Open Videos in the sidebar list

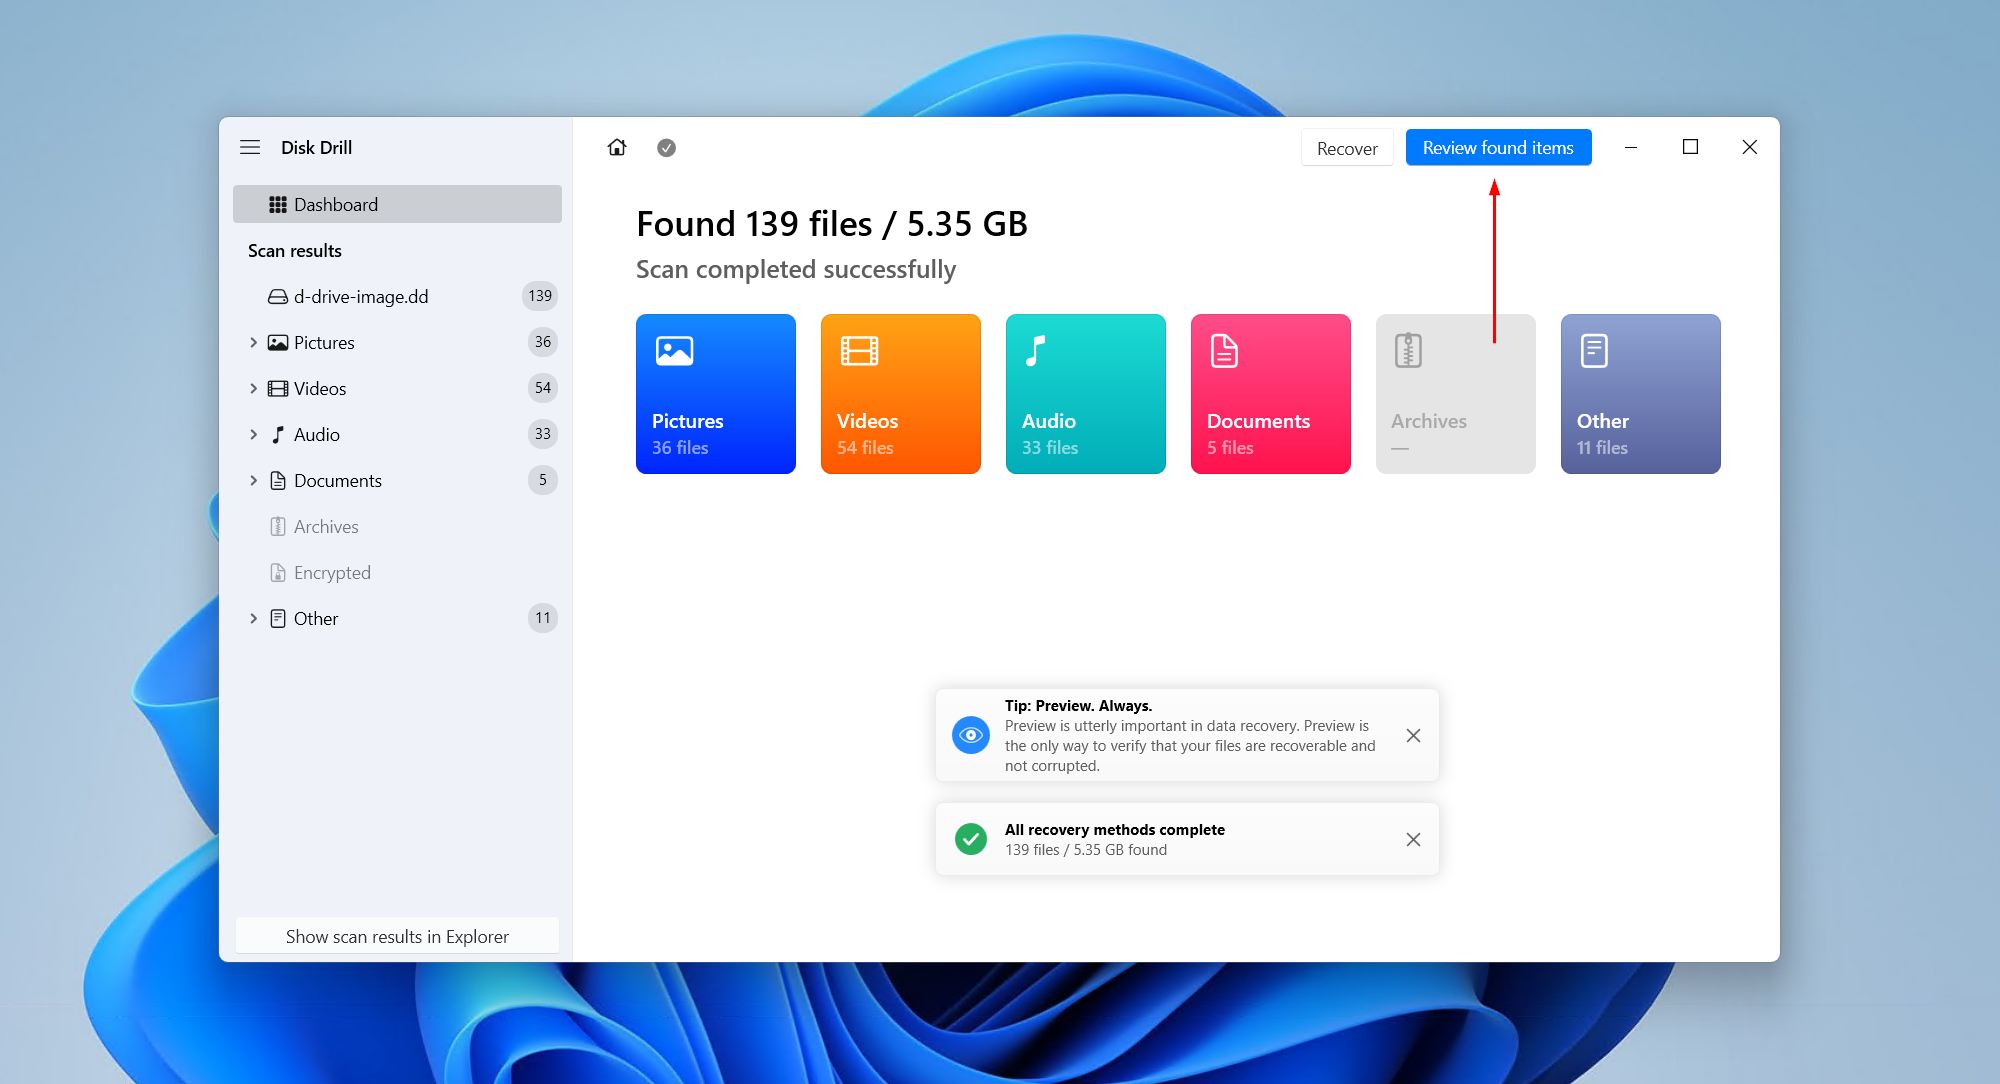(x=397, y=388)
